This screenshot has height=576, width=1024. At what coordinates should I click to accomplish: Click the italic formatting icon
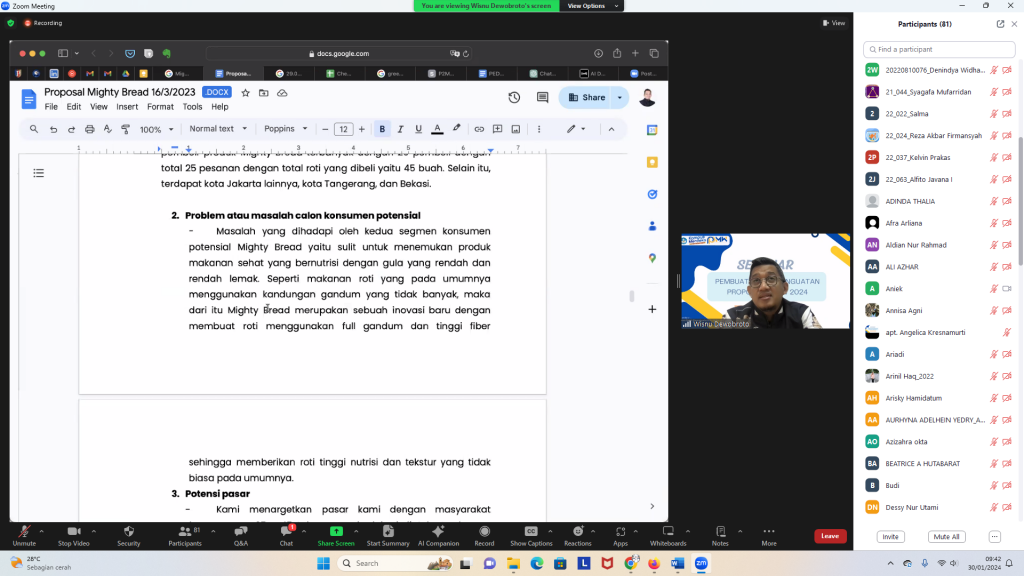400,129
